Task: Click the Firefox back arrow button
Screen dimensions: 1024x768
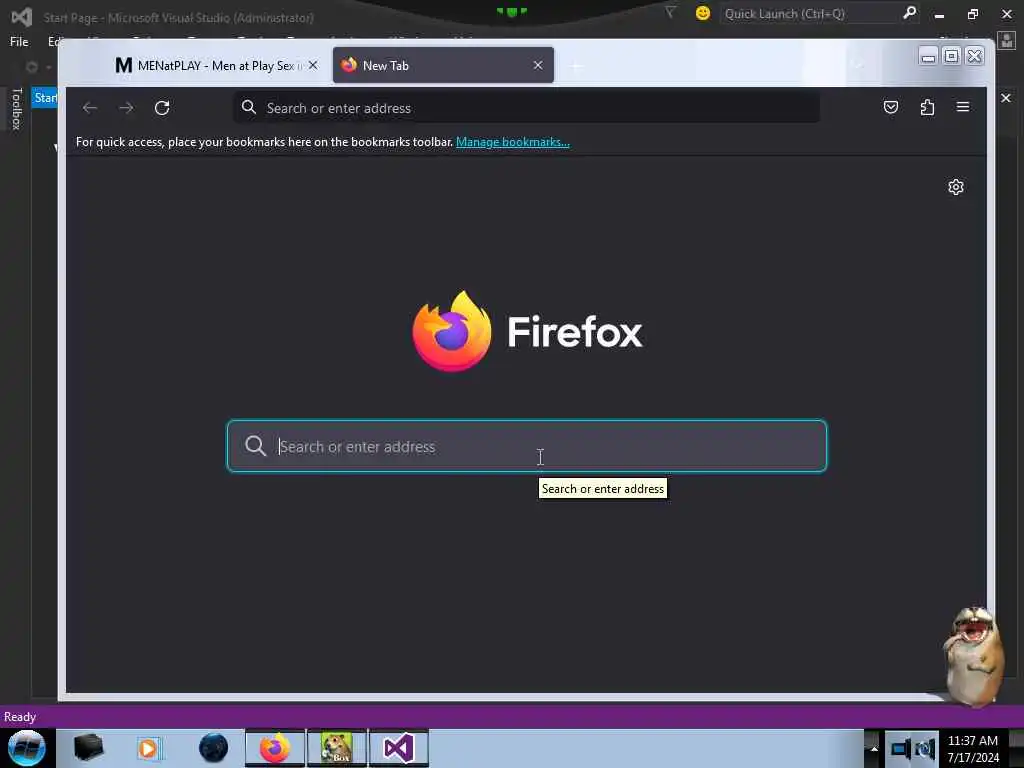Action: click(x=90, y=108)
